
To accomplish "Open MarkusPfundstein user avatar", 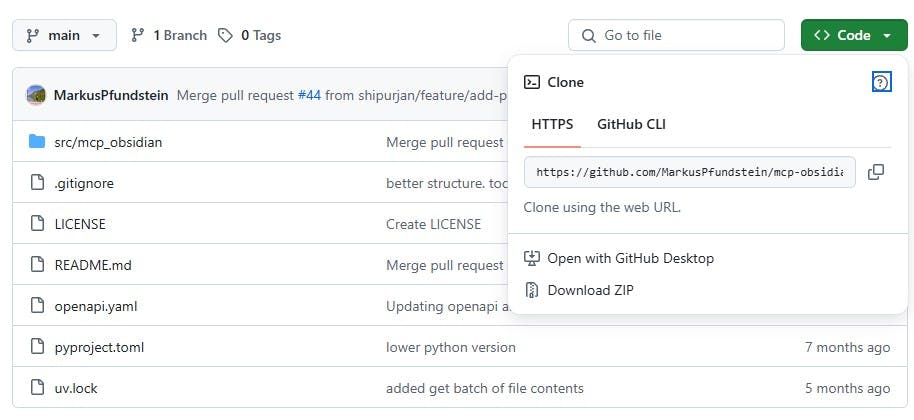I will pos(36,95).
